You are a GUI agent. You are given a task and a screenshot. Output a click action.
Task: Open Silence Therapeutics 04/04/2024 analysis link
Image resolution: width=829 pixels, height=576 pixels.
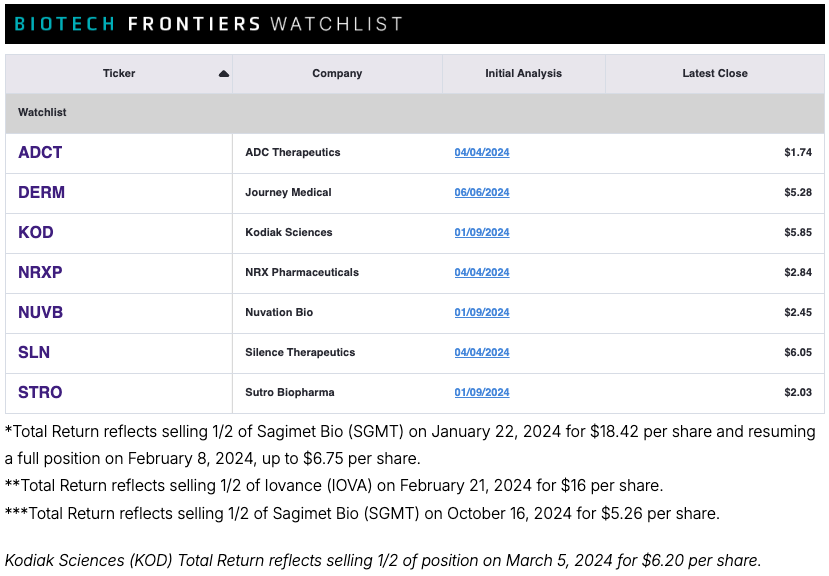[x=482, y=352]
